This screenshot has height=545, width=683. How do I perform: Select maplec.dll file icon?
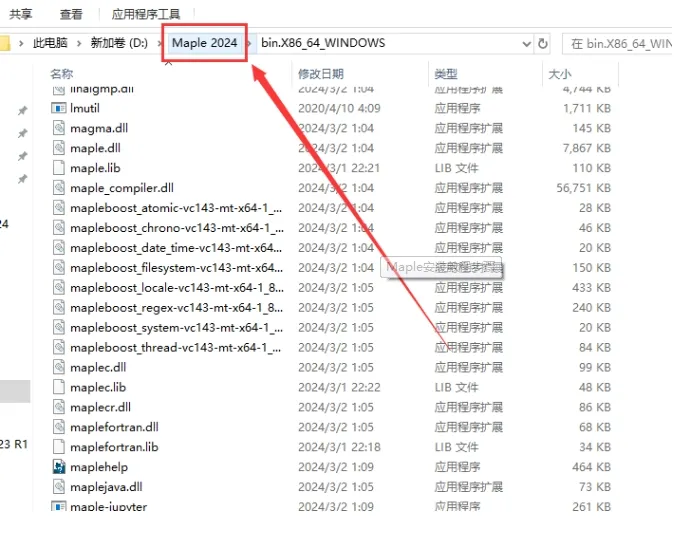click(59, 367)
